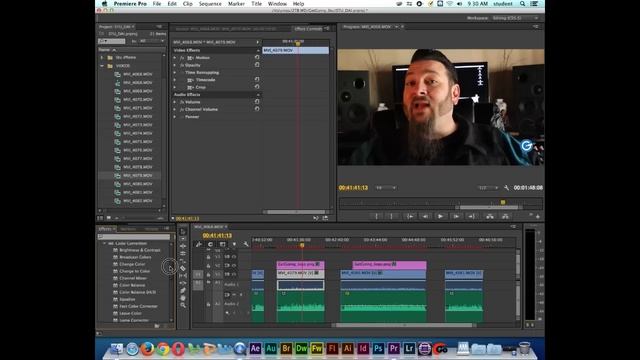Open the File menu
Screen dimensions: 640x360
[157, 4]
